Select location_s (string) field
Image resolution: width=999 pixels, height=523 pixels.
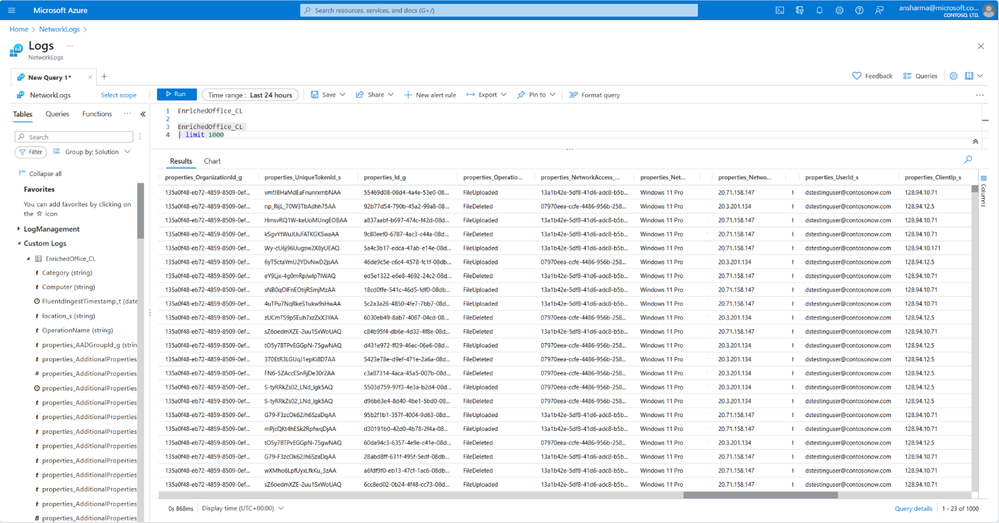pyautogui.click(x=68, y=316)
